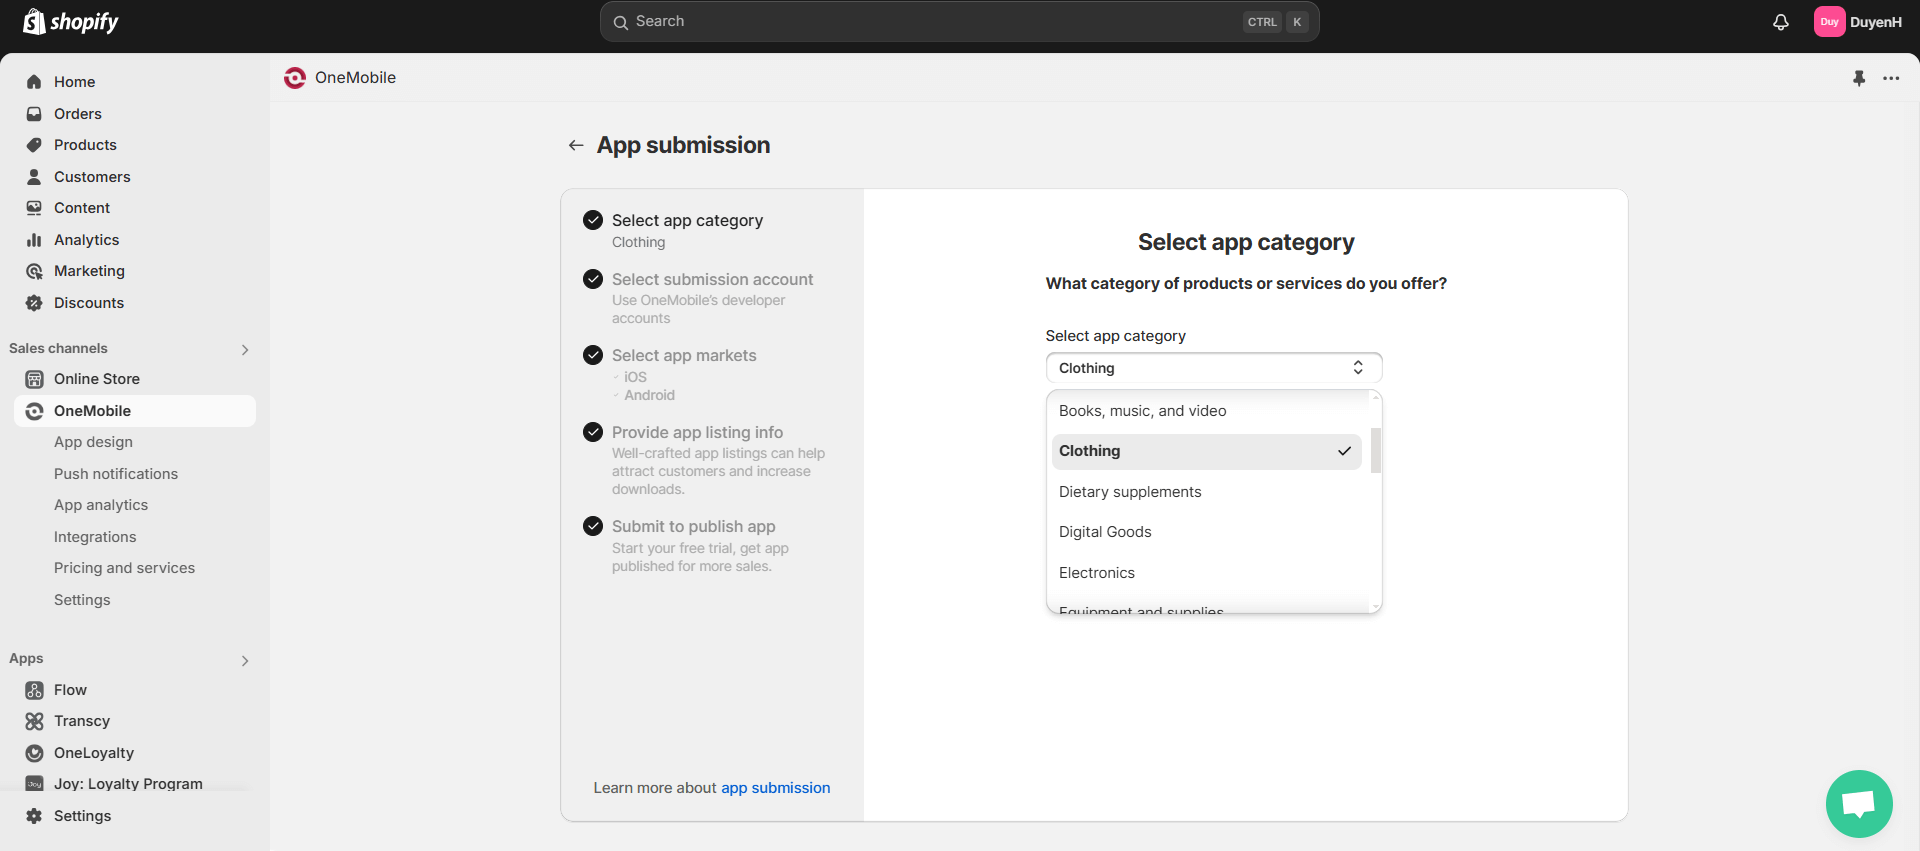
Task: Click the 'Select app category' field label
Action: click(x=1116, y=336)
